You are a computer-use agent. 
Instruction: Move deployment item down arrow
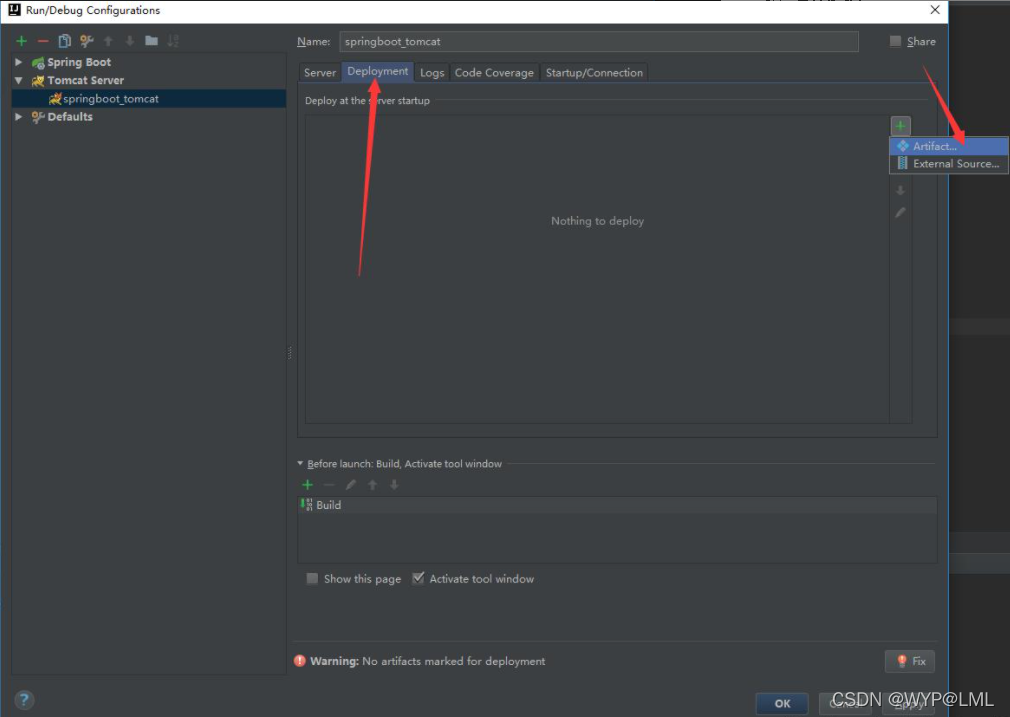(x=900, y=191)
